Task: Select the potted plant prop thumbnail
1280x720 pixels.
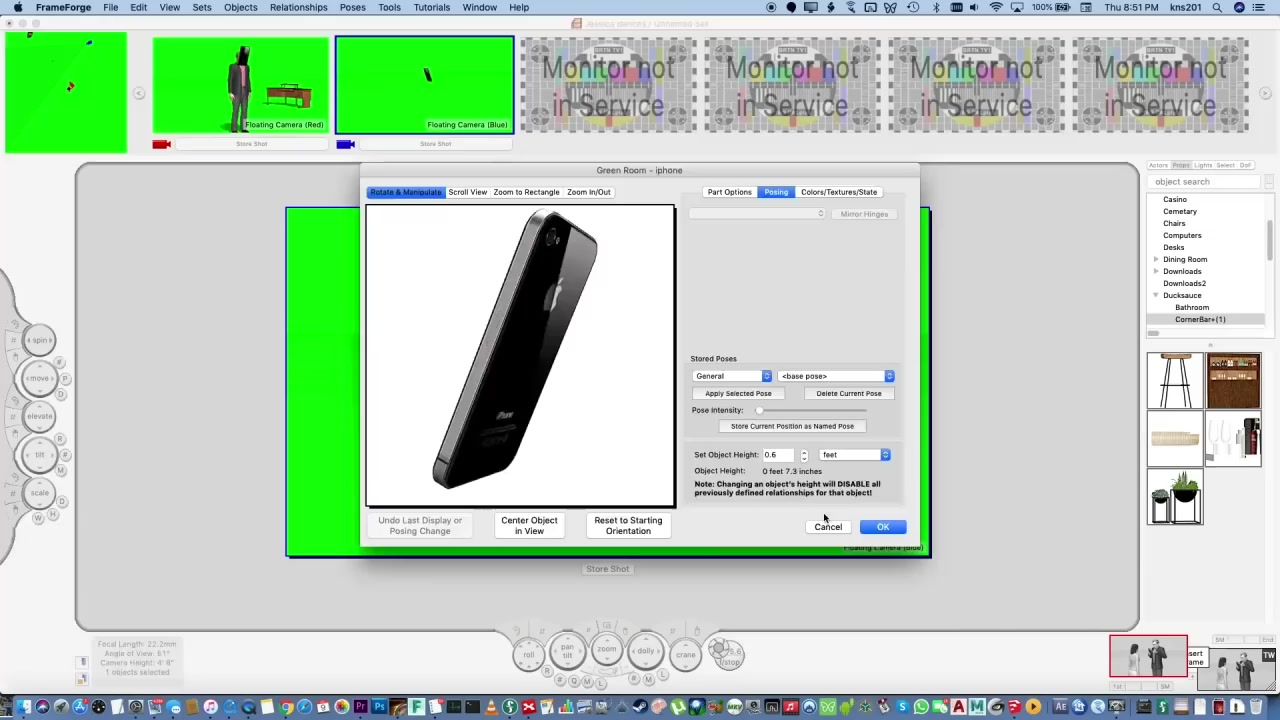Action: pos(1175,497)
